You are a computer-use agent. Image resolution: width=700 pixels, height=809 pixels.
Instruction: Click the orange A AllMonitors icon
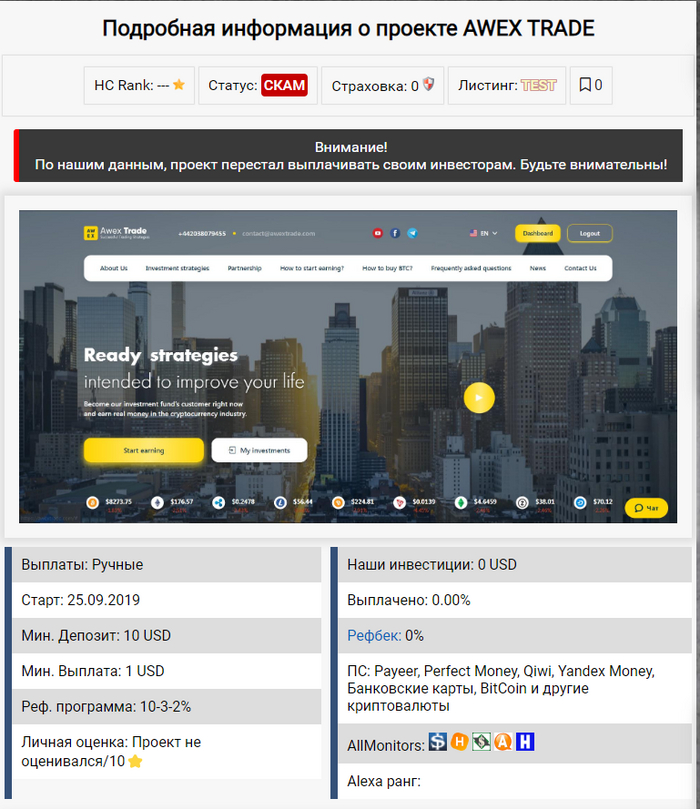[503, 742]
